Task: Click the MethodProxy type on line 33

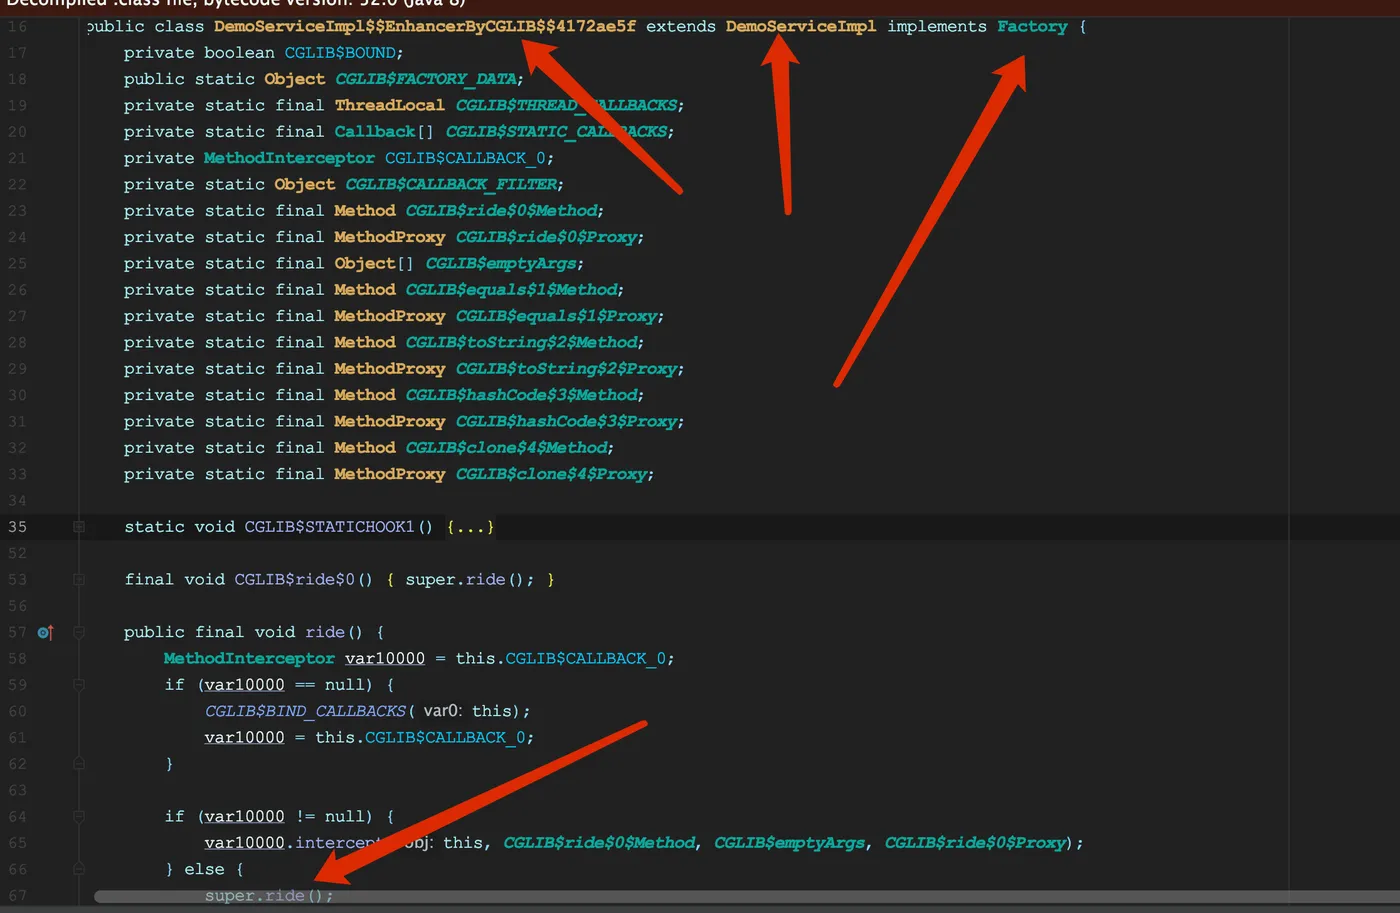Action: click(x=390, y=474)
